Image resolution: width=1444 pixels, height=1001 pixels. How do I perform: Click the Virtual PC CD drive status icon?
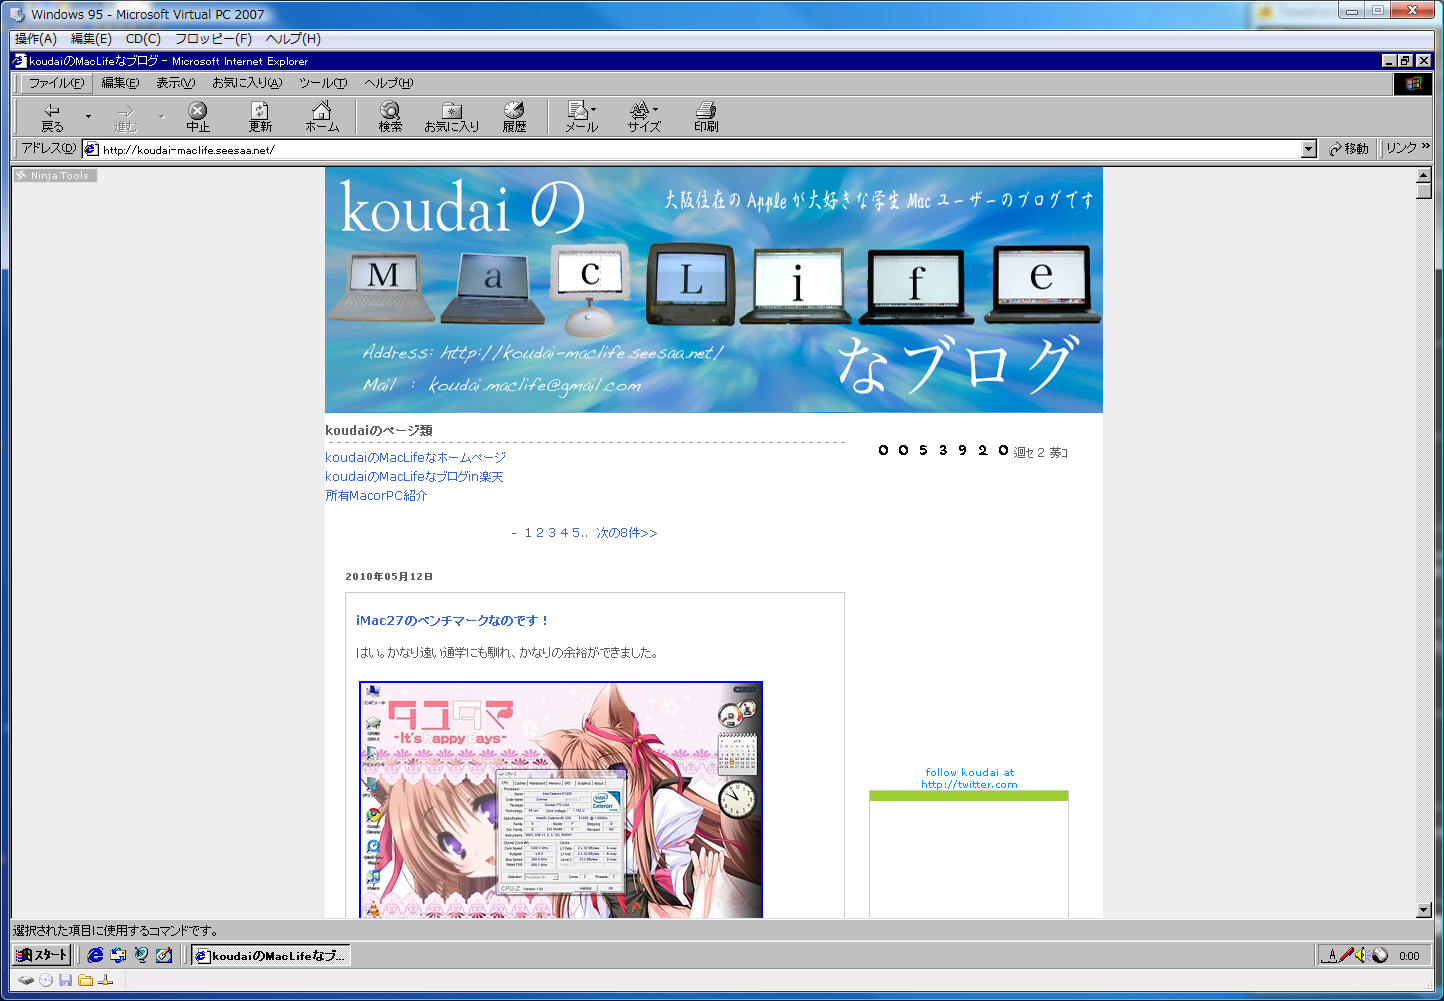pos(46,980)
